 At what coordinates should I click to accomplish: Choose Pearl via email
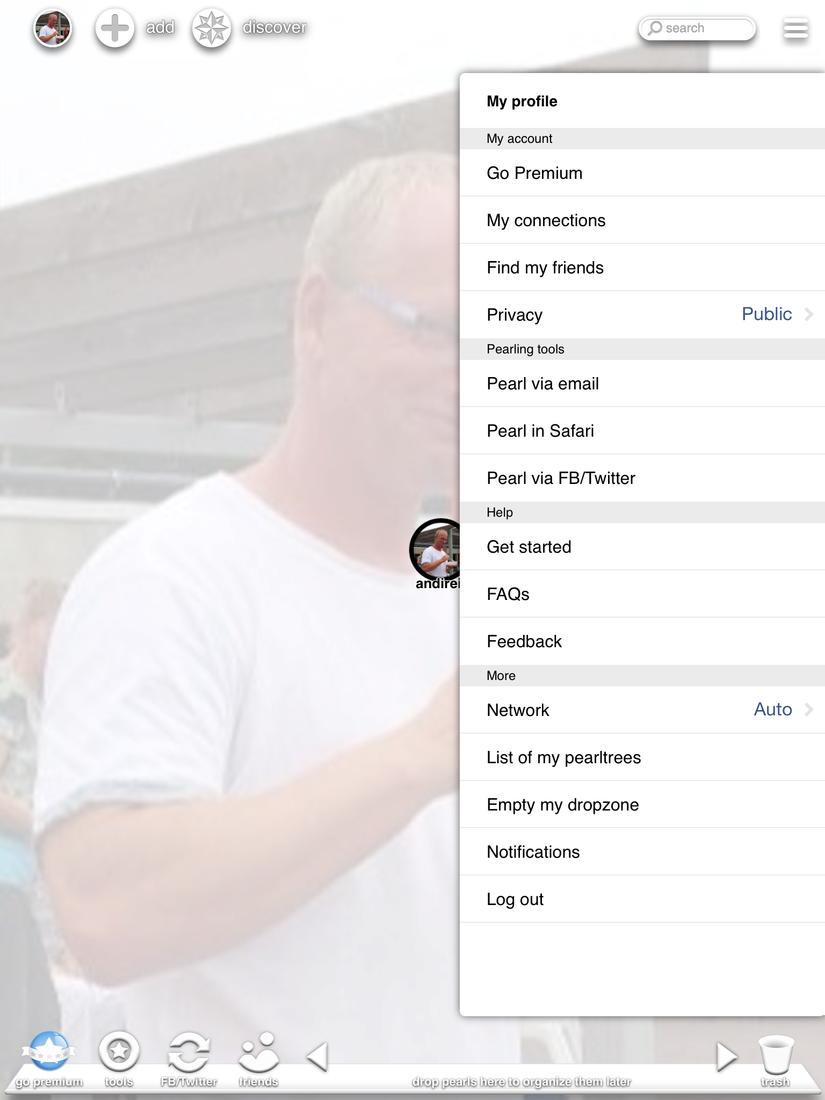pyautogui.click(x=642, y=384)
